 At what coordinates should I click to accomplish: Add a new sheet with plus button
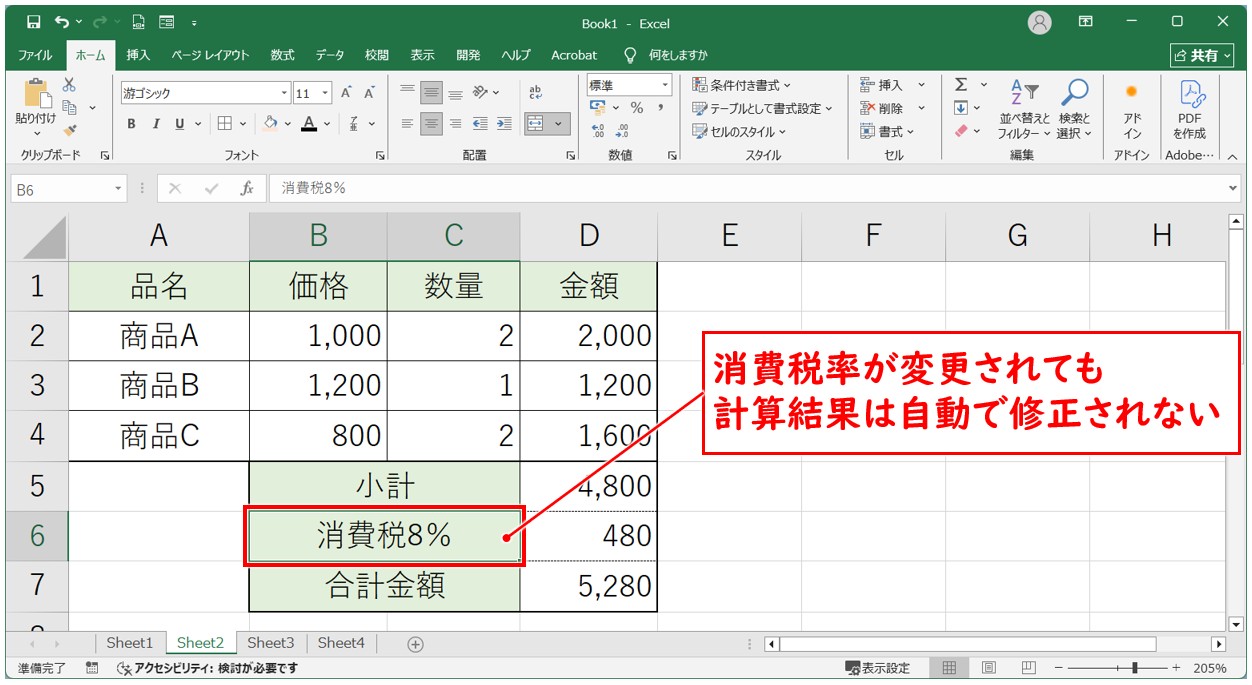(416, 644)
